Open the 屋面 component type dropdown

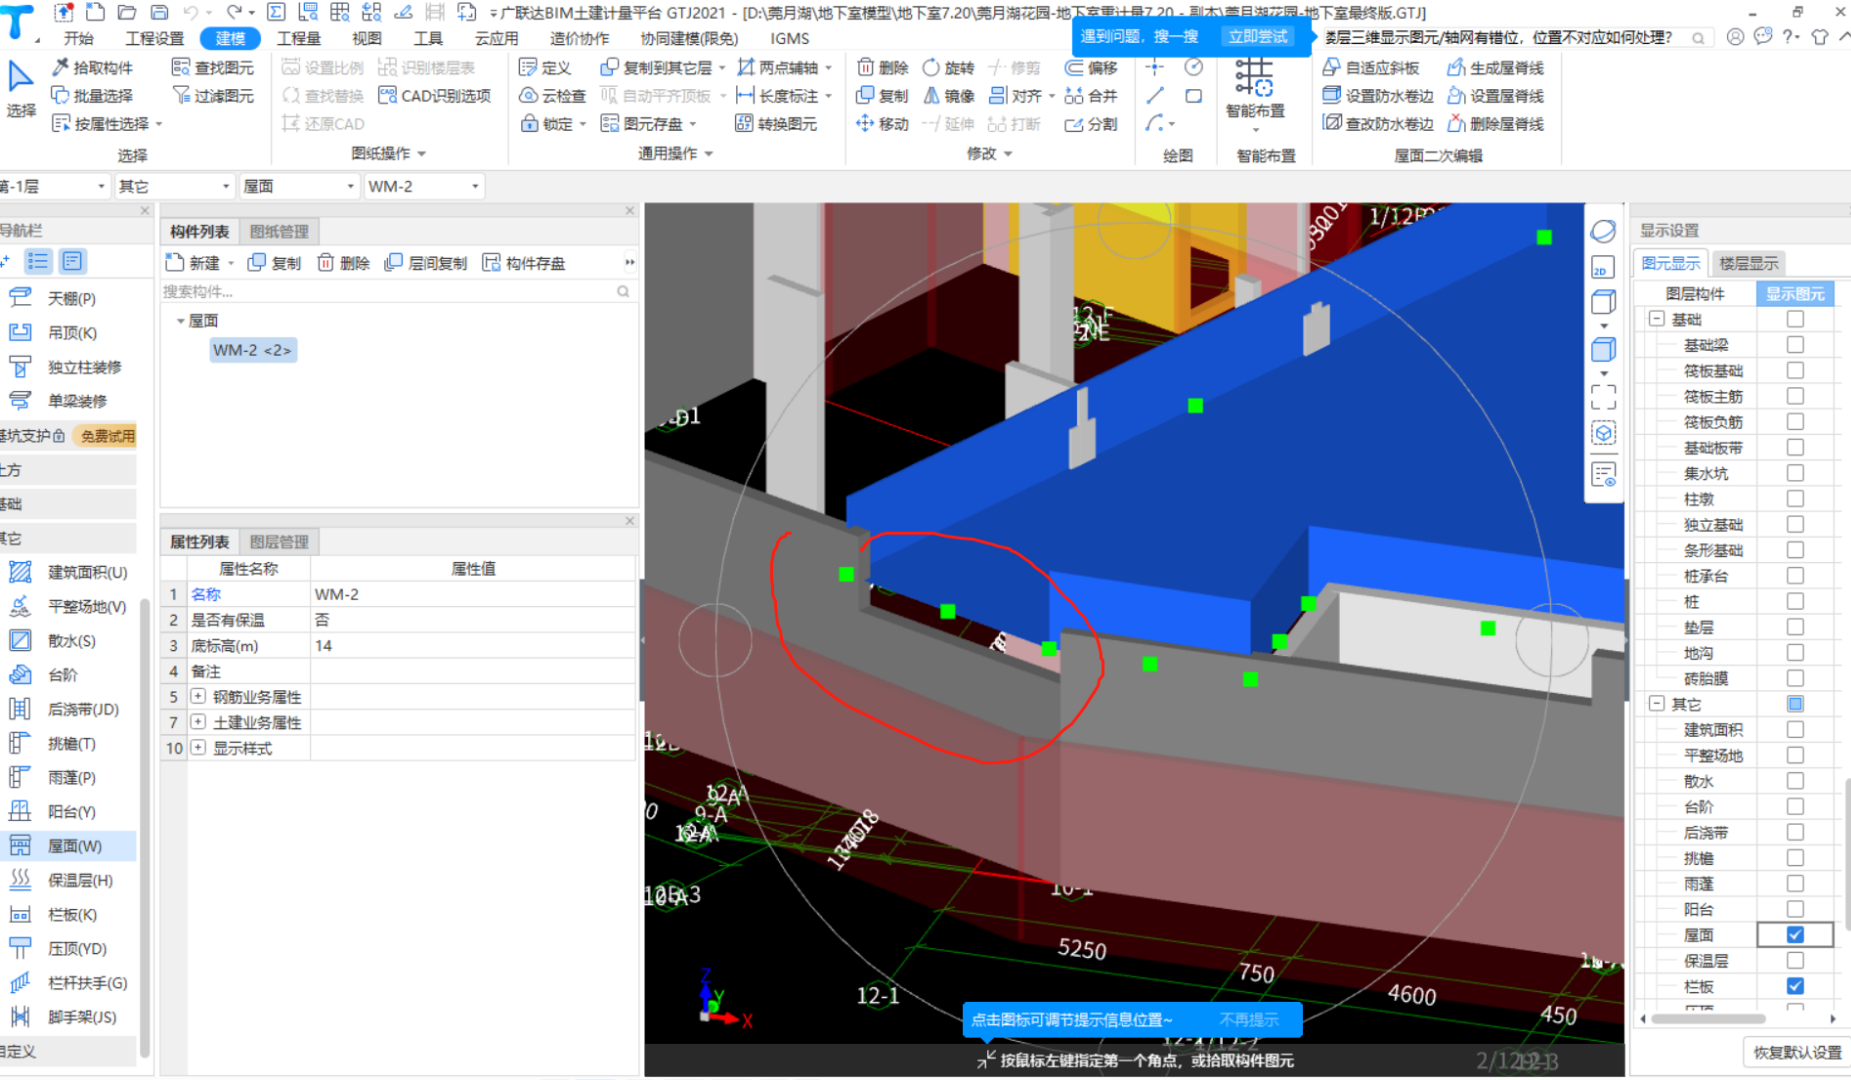(299, 186)
